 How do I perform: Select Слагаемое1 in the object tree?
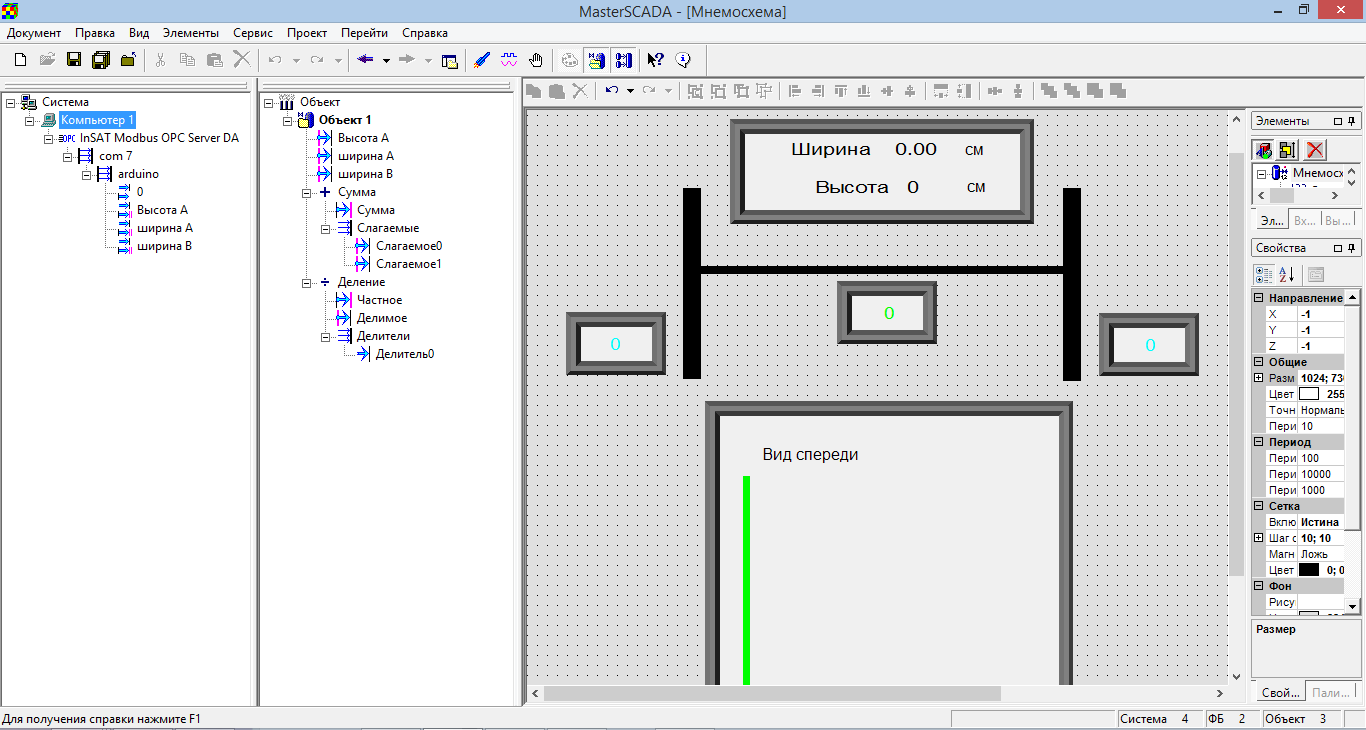pyautogui.click(x=409, y=264)
